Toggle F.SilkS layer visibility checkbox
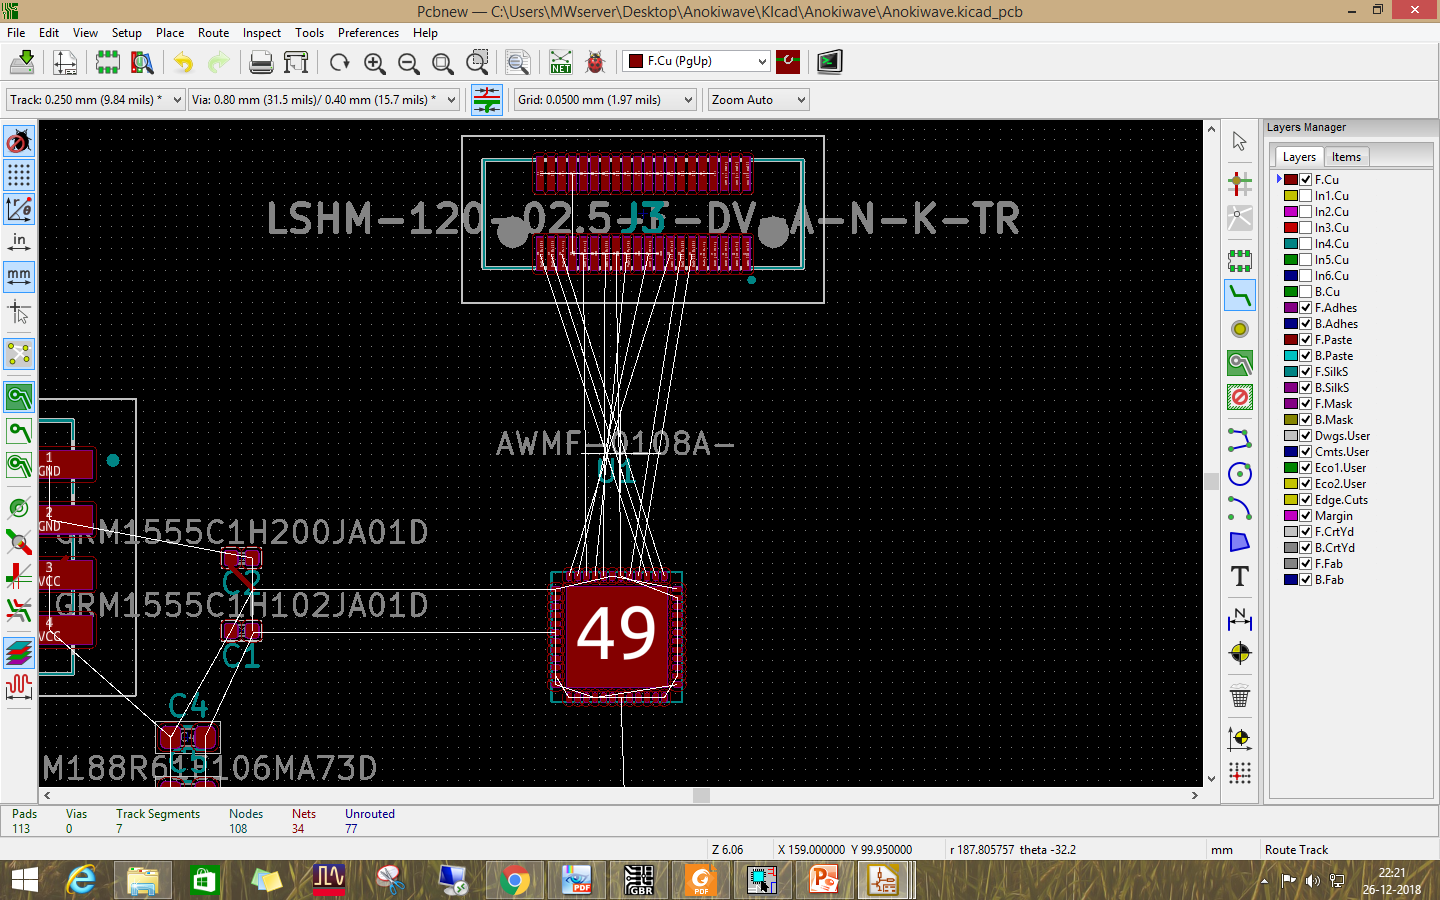 (x=1306, y=372)
